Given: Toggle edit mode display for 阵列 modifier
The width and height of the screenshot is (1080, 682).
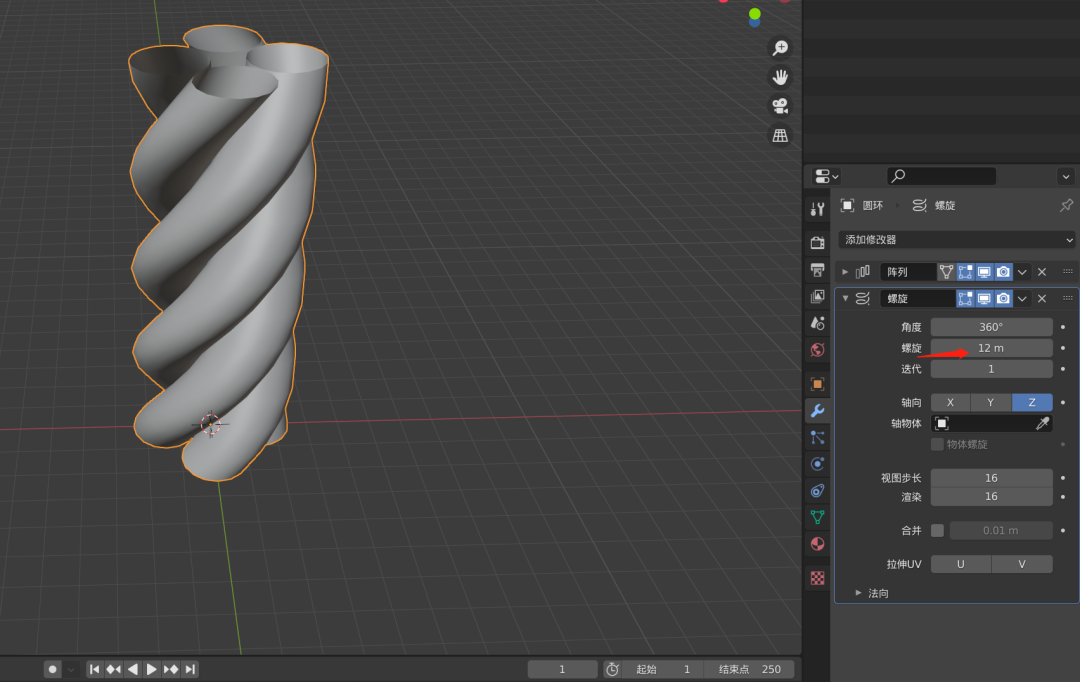Looking at the screenshot, I should click(965, 272).
